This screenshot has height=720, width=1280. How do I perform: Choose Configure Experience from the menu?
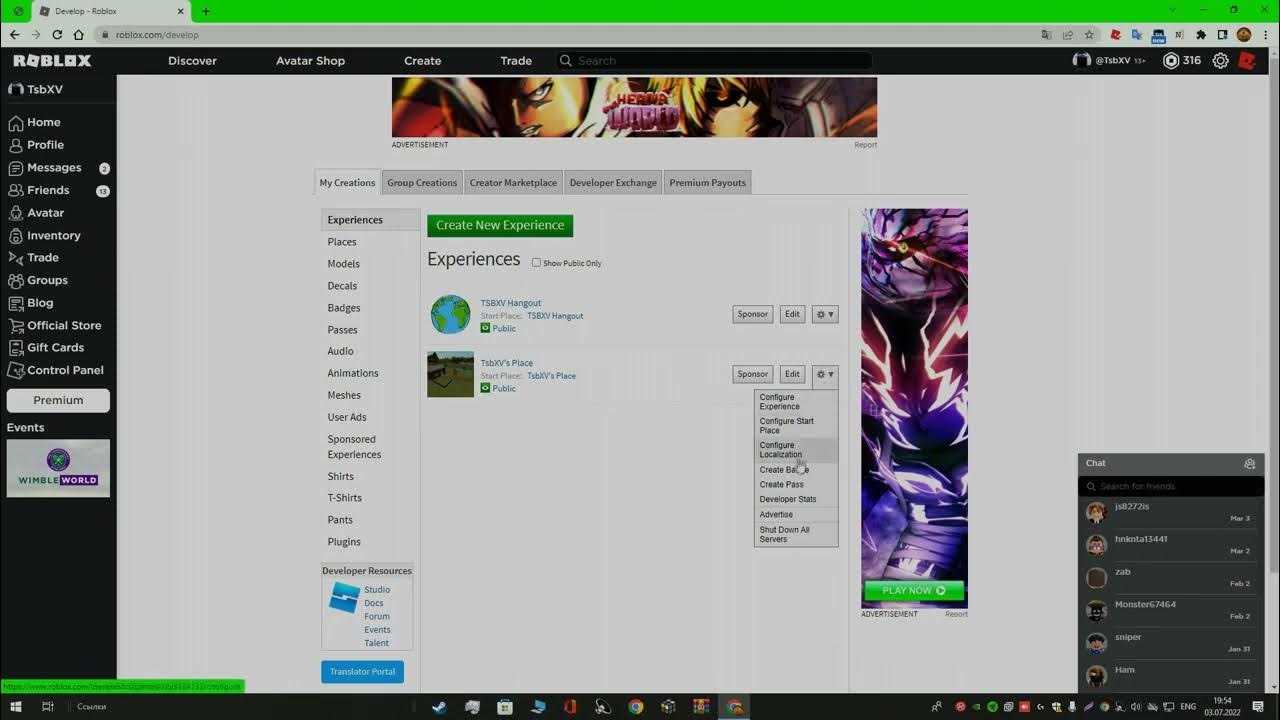pos(796,402)
